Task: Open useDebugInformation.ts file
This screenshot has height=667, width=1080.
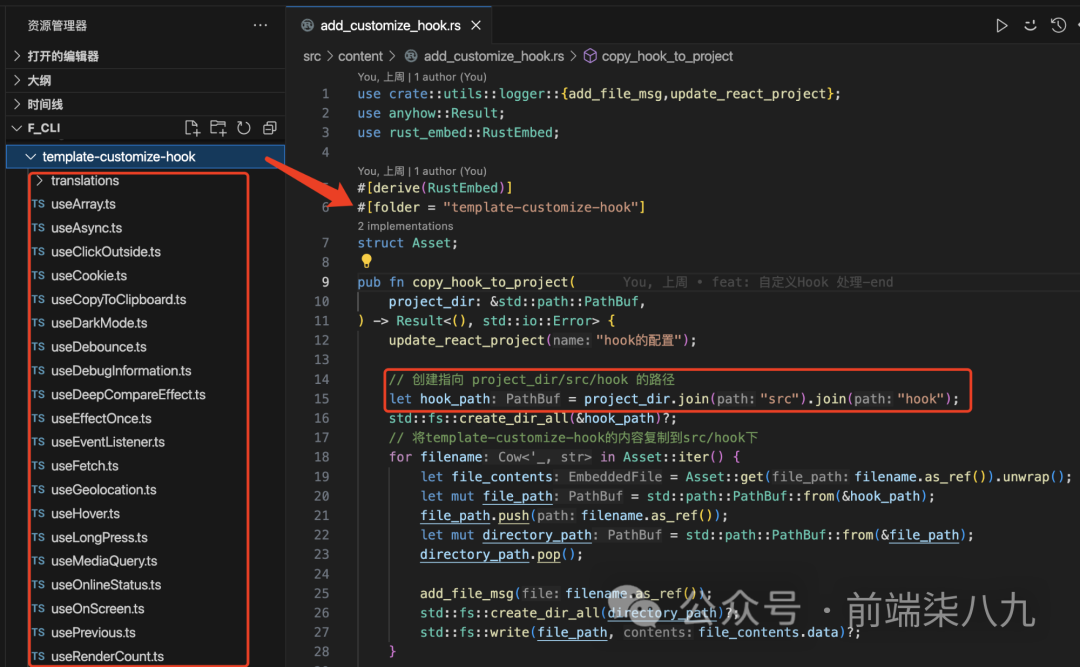Action: pyautogui.click(x=121, y=371)
